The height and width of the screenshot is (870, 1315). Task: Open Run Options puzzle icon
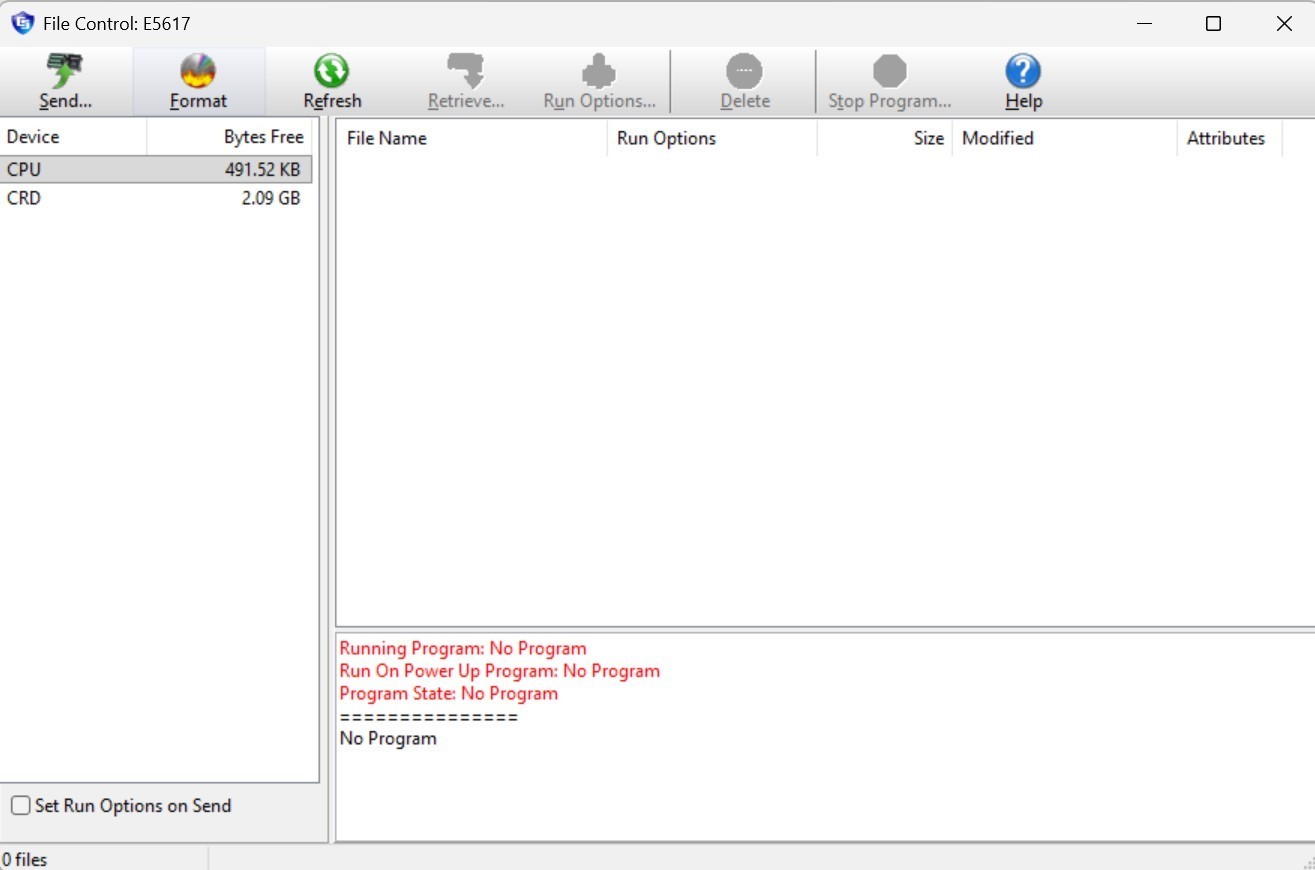[x=599, y=72]
